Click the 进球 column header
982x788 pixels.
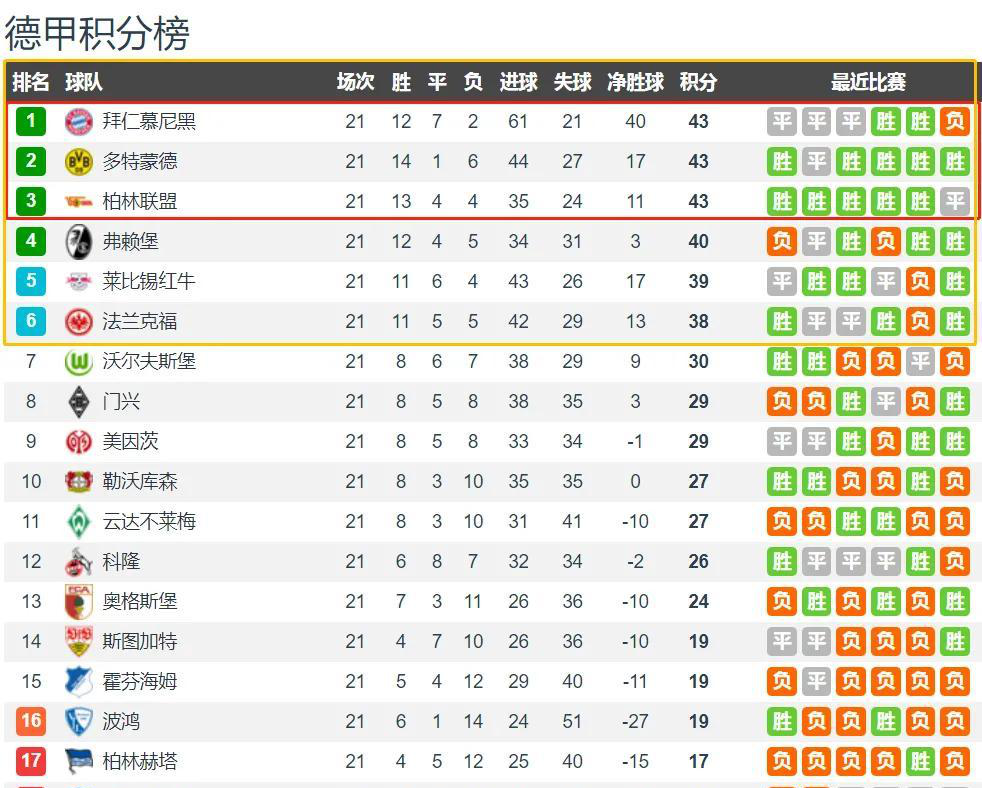(x=518, y=82)
